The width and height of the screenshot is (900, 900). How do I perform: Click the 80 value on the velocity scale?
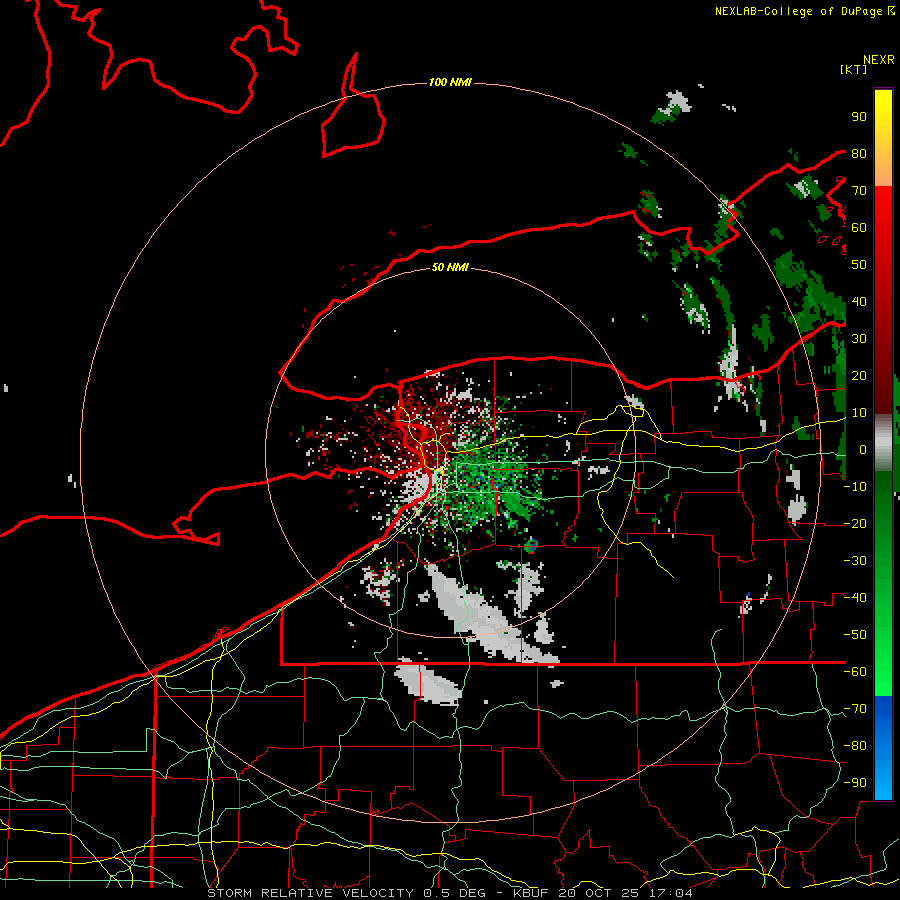point(859,153)
